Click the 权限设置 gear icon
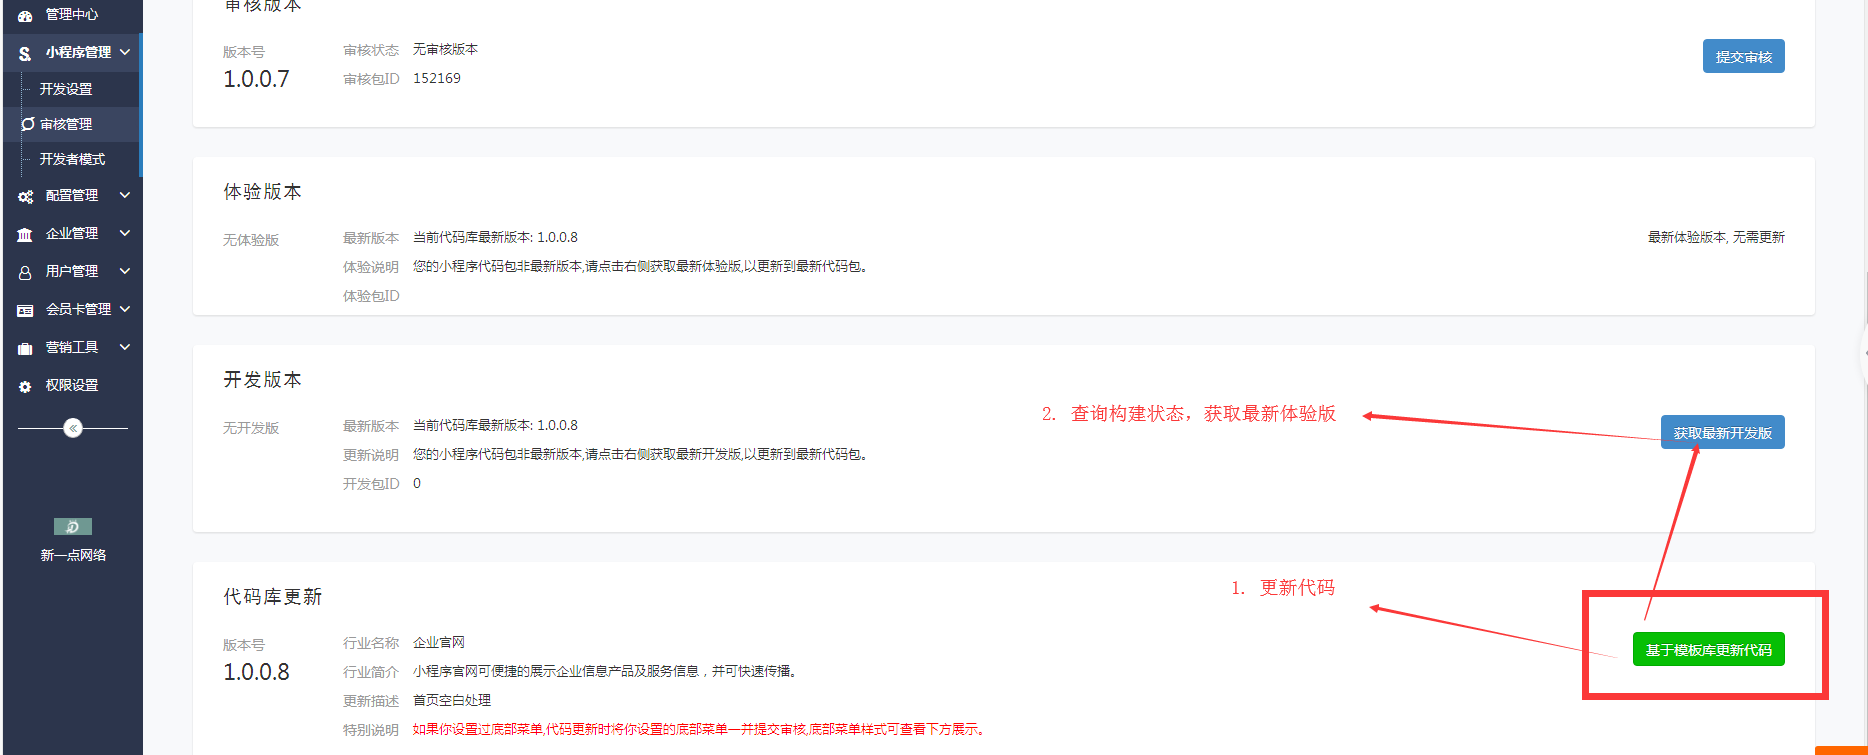The height and width of the screenshot is (755, 1868). [x=25, y=386]
